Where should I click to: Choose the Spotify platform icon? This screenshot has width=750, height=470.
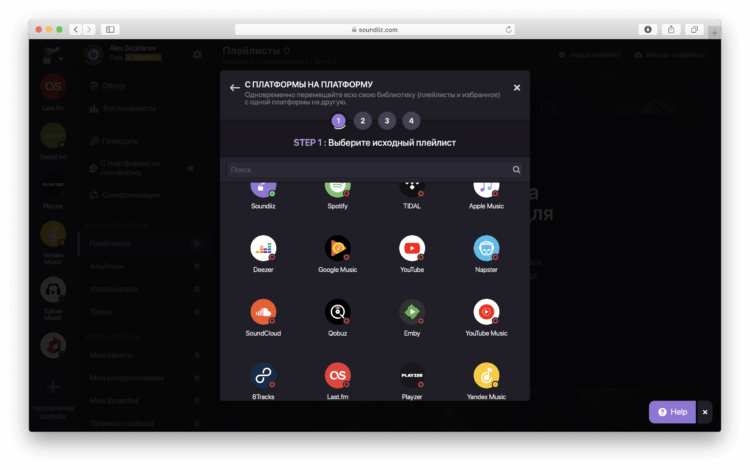point(338,190)
